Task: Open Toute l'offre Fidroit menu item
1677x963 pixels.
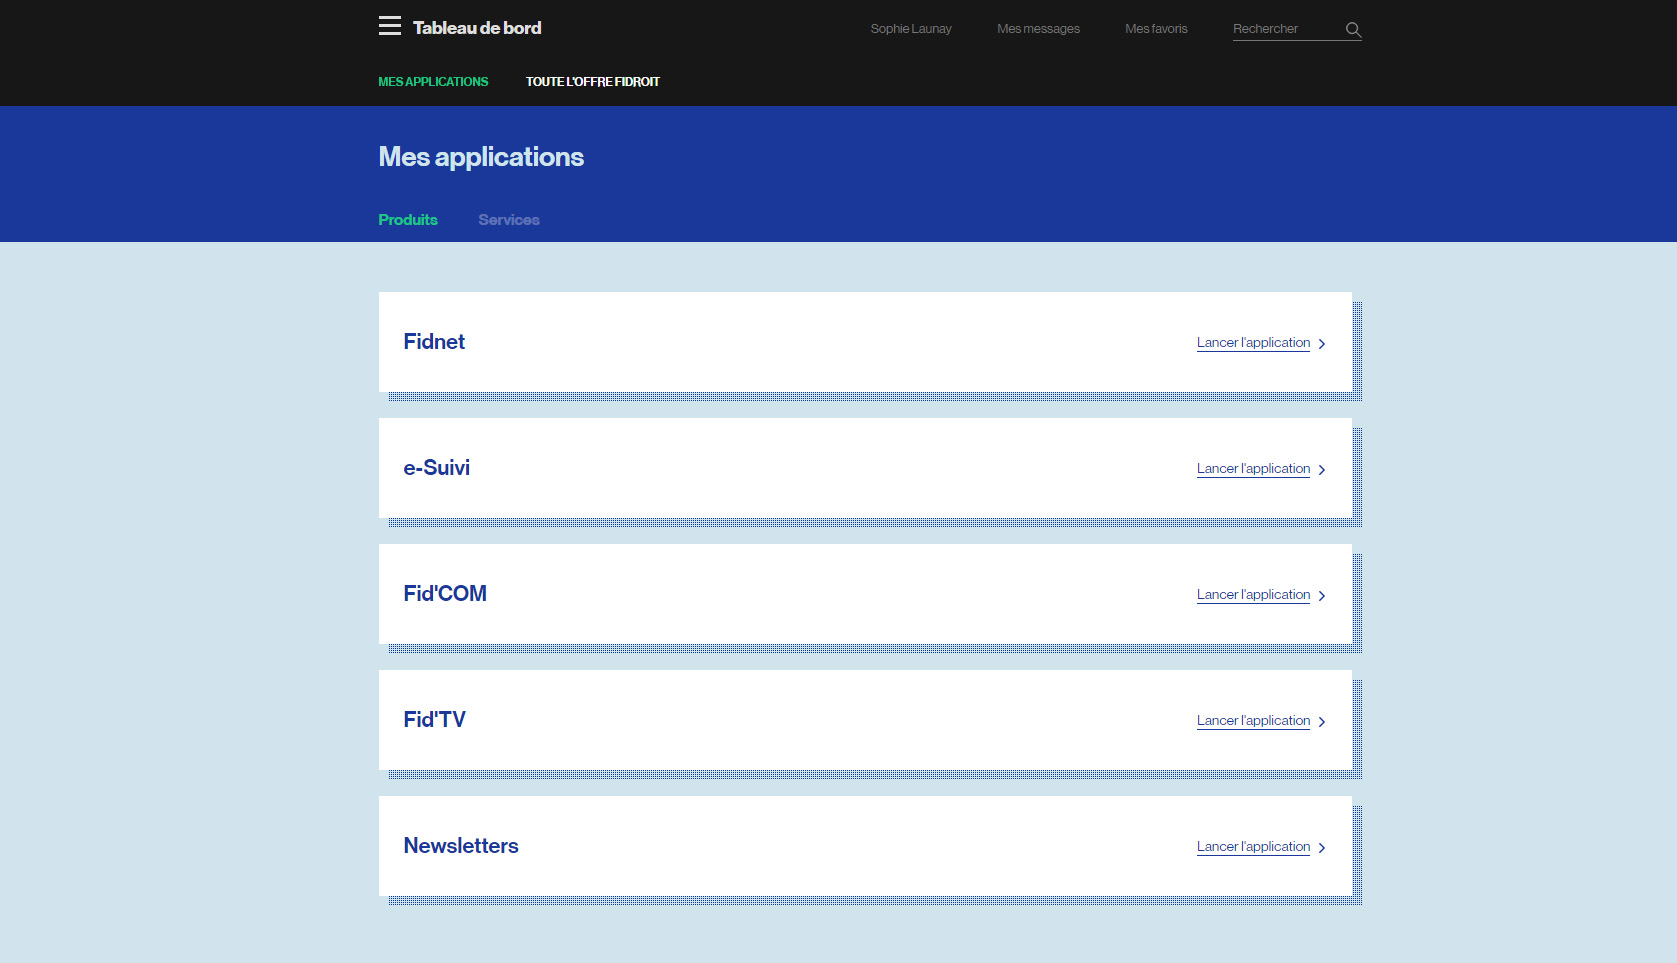Action: [x=592, y=82]
